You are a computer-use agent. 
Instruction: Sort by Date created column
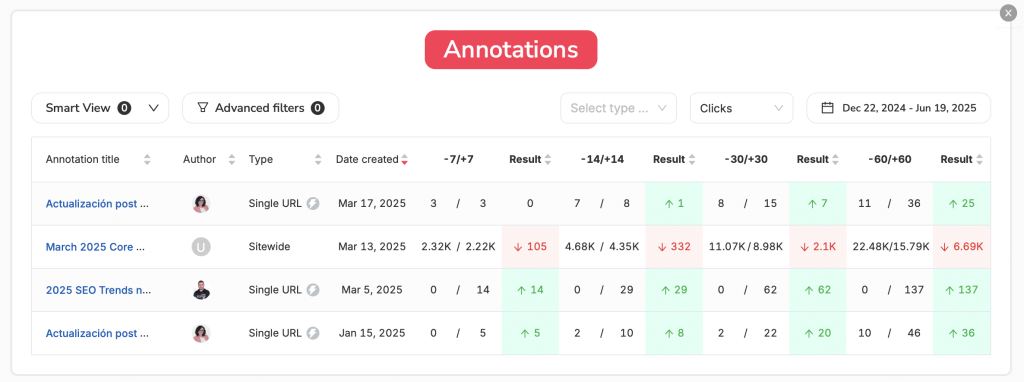click(x=405, y=159)
